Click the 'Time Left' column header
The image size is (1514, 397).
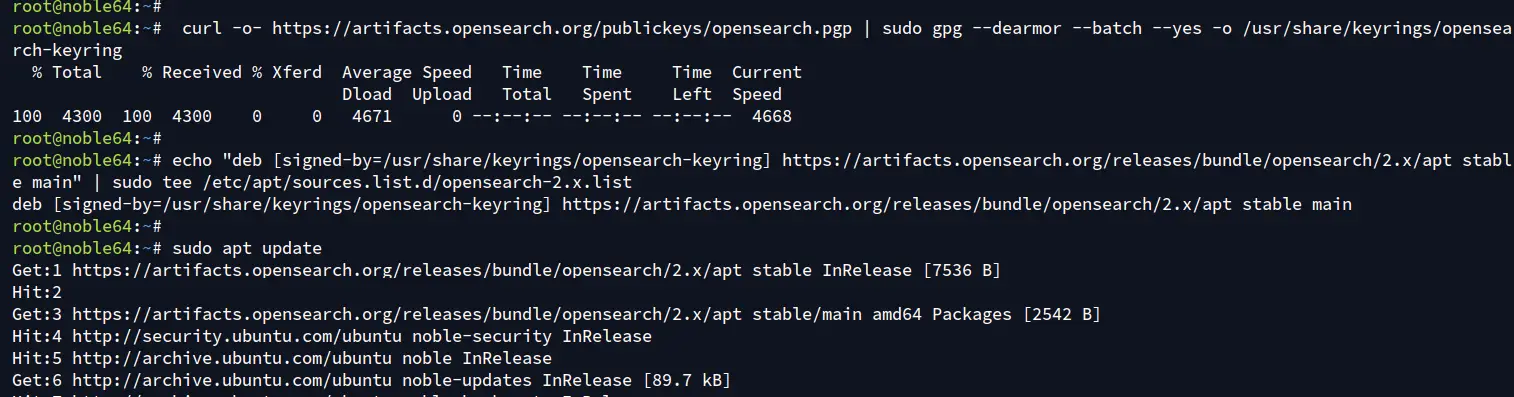692,83
